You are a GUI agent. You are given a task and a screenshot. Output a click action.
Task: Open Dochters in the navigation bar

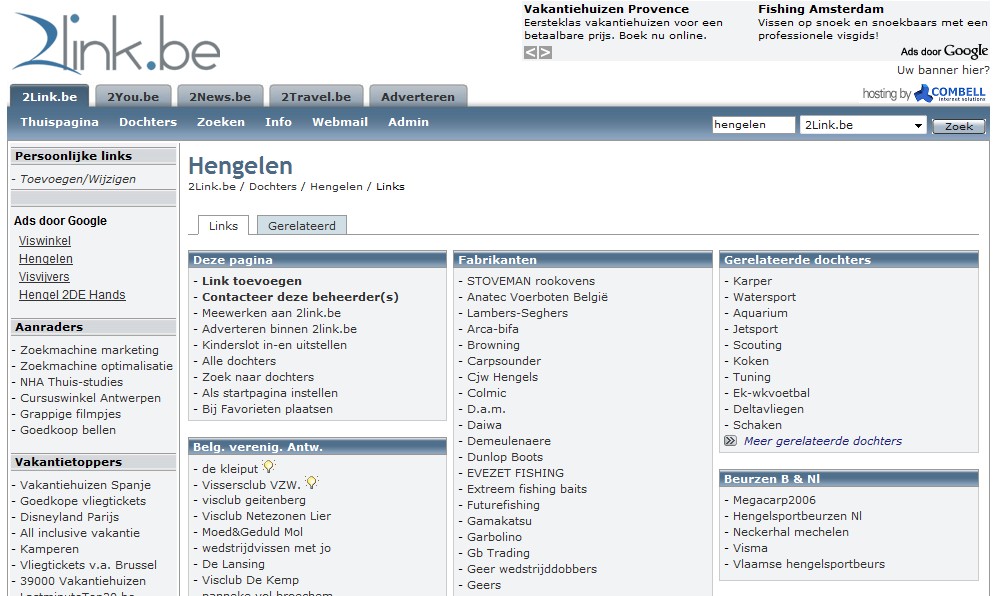[148, 122]
